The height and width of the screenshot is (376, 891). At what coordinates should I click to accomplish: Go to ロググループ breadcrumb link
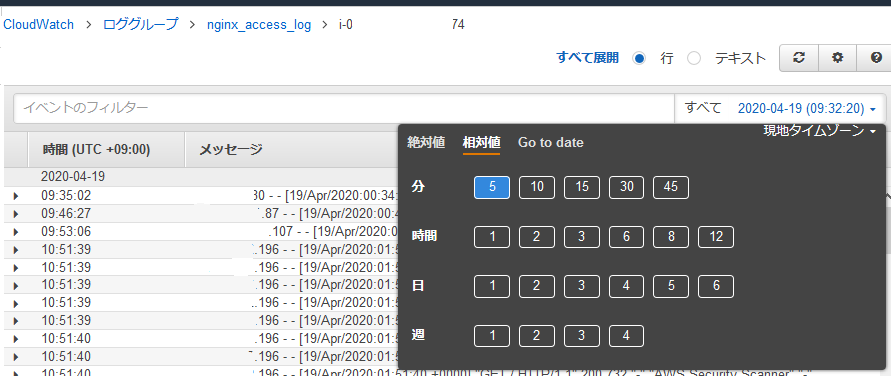(140, 25)
